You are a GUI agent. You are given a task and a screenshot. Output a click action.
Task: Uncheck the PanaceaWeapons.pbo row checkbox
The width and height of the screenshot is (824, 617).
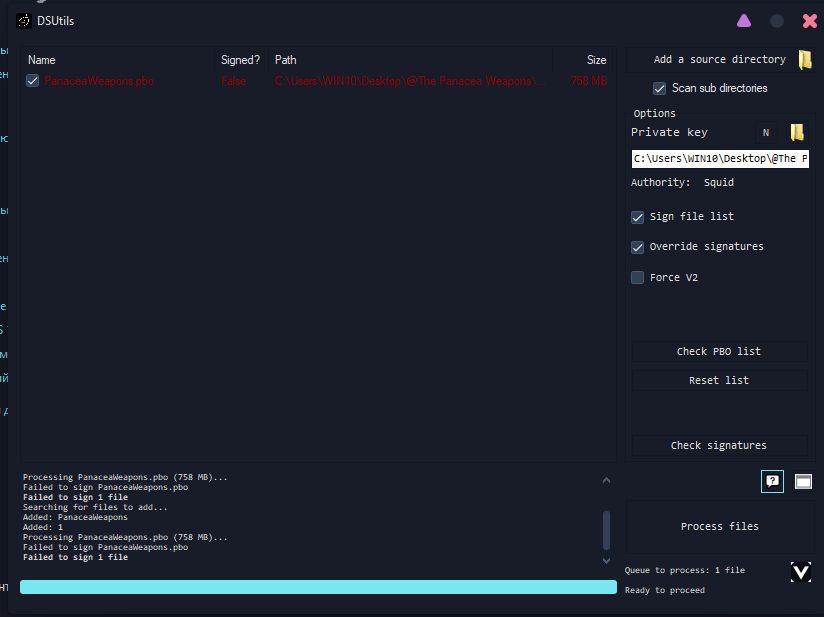point(33,81)
